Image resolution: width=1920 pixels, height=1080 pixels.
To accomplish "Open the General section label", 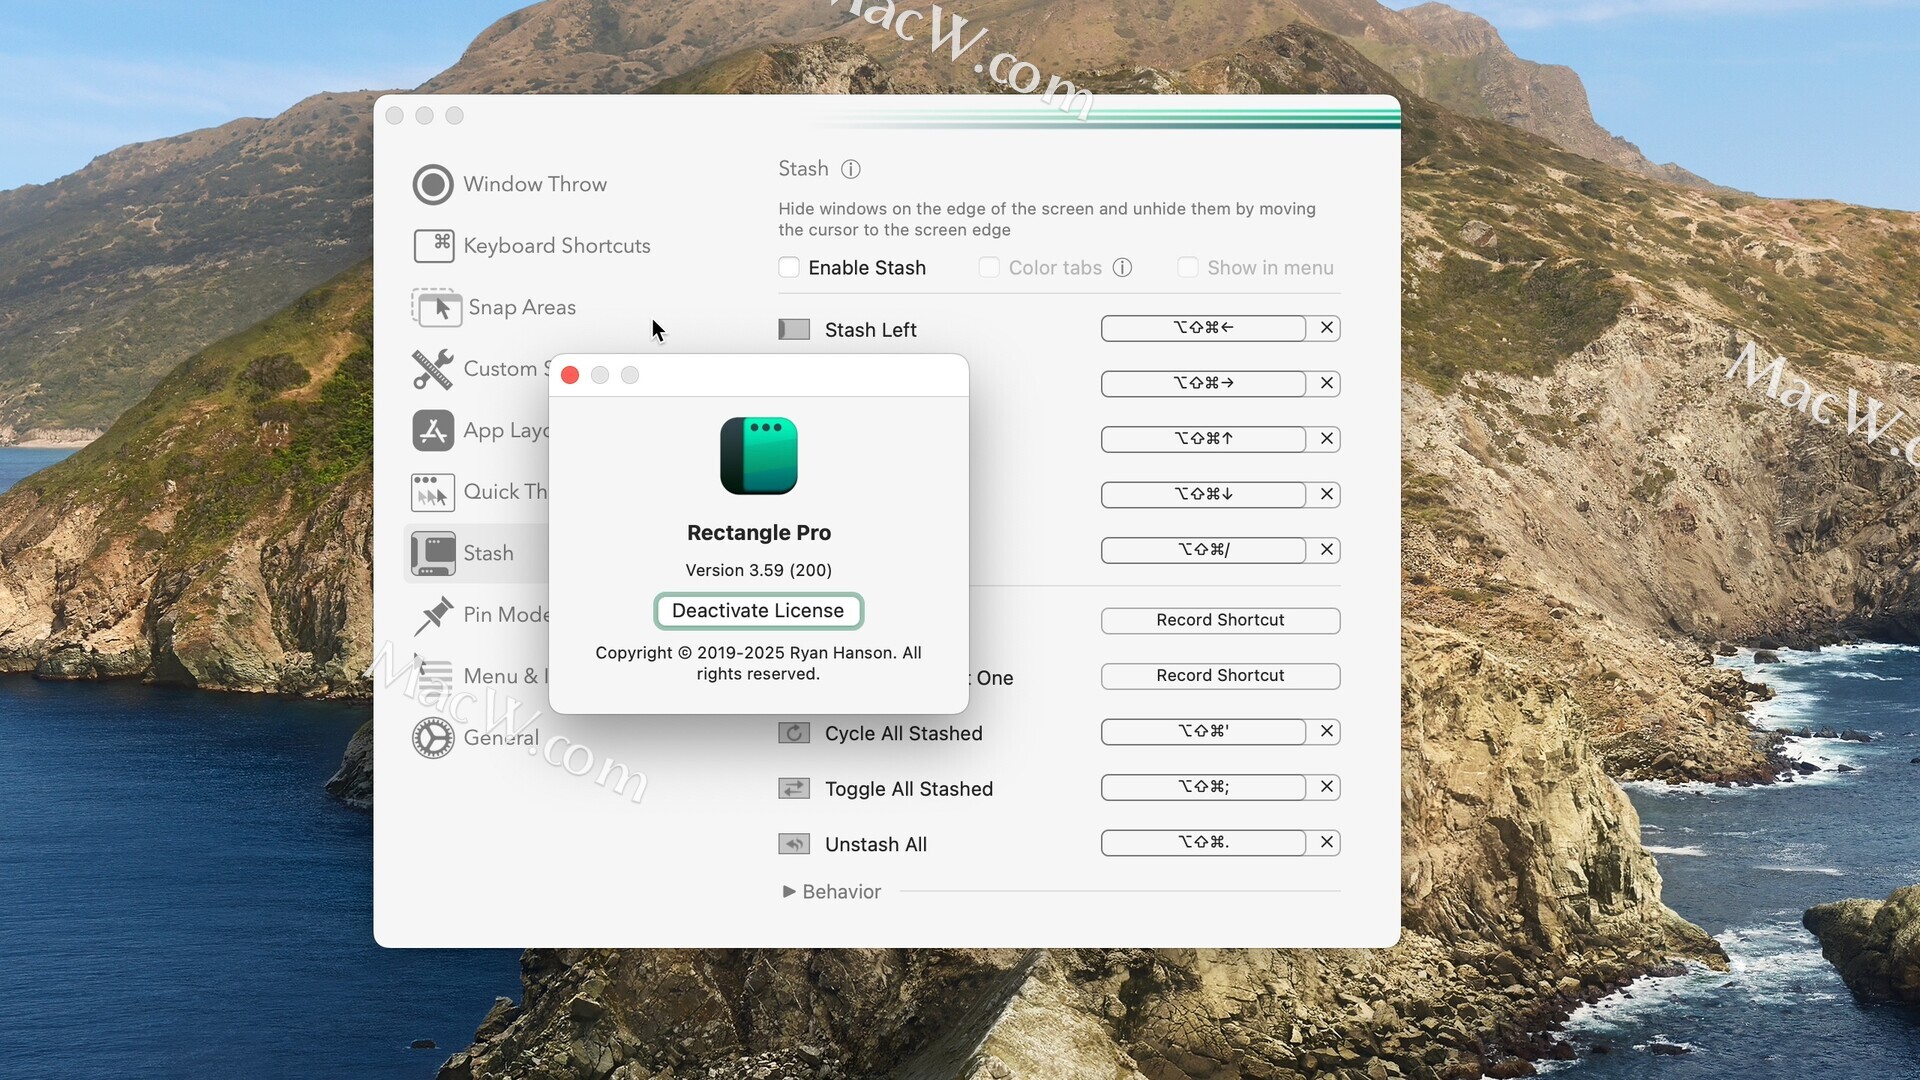I will pos(501,738).
